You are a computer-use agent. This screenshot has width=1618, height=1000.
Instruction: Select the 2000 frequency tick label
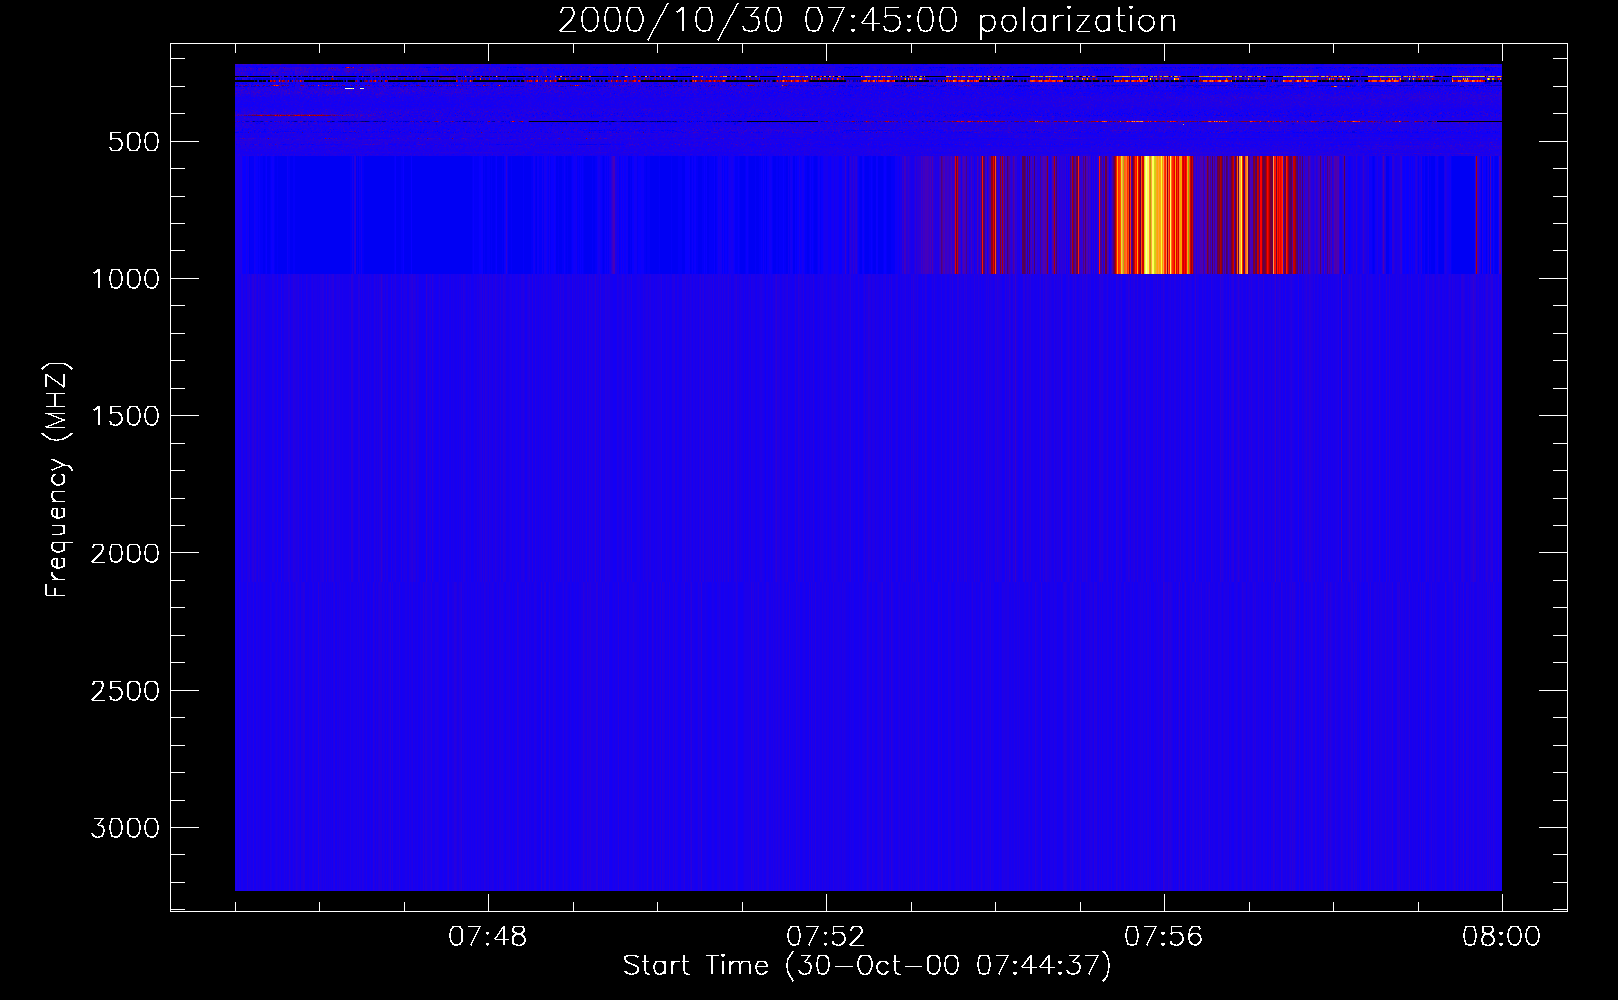[x=125, y=553]
